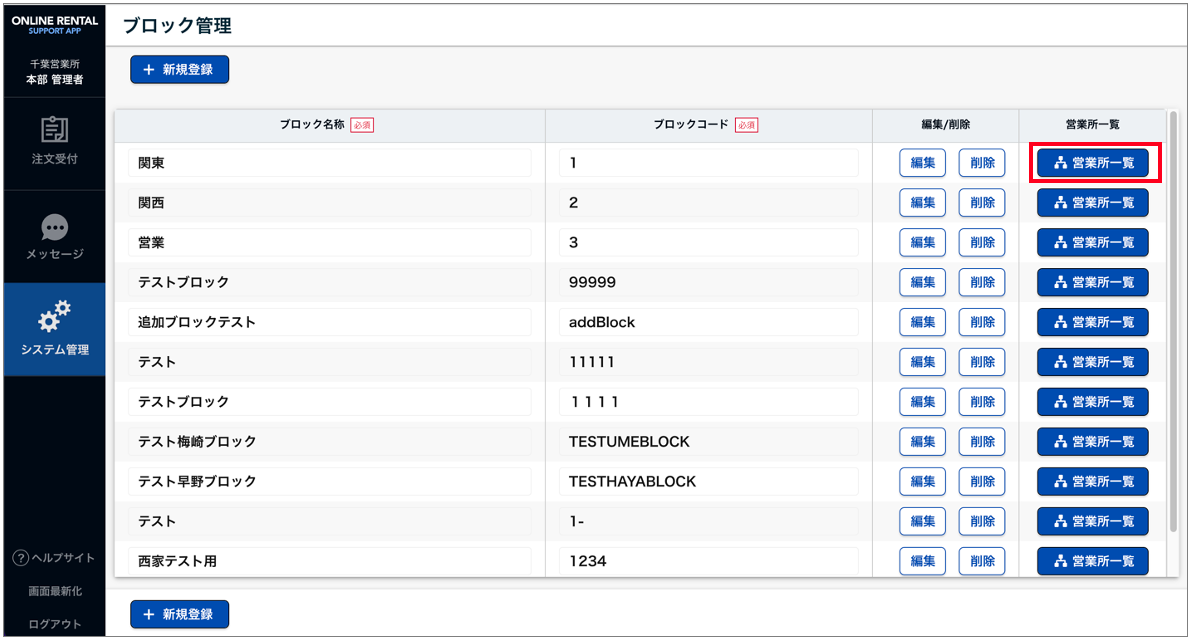1192x639 pixels.
Task: Edit the 追加ブロックテスト row
Action: (922, 322)
